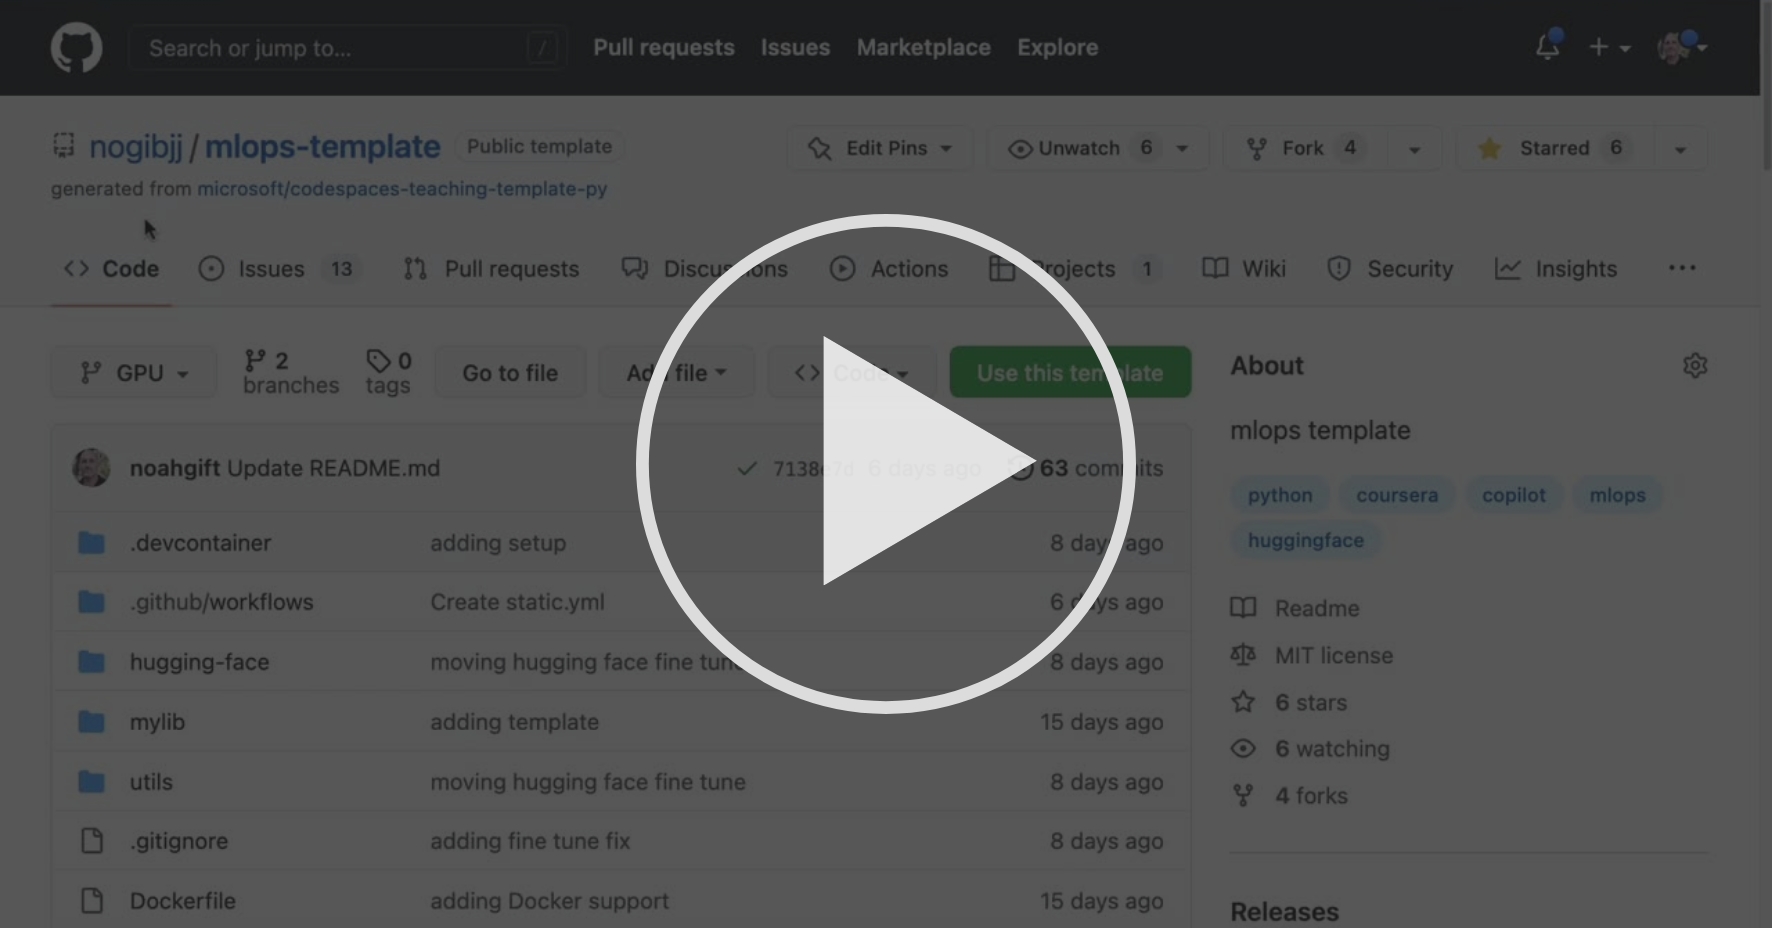This screenshot has height=928, width=1772.
Task: Click the Discussions speech bubble icon
Action: (x=635, y=268)
